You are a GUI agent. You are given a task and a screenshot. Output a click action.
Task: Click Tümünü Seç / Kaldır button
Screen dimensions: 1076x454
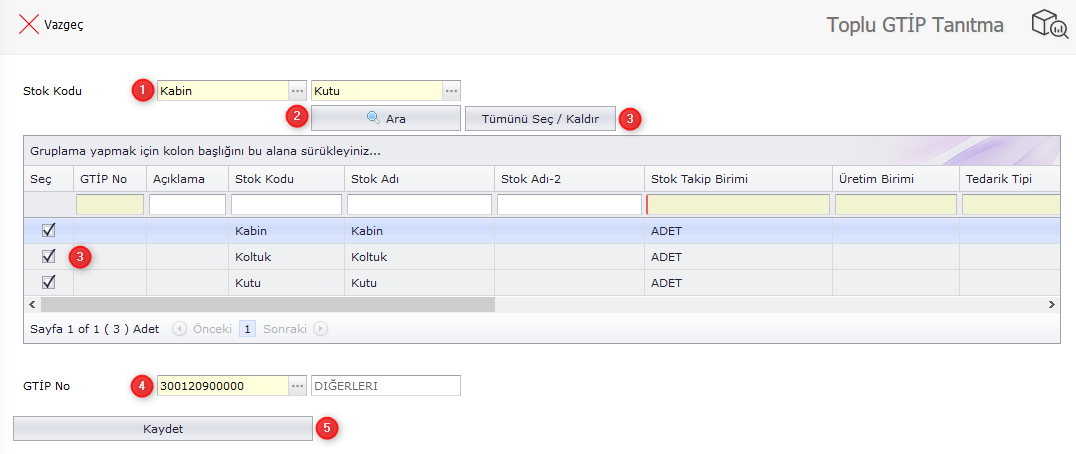[540, 118]
